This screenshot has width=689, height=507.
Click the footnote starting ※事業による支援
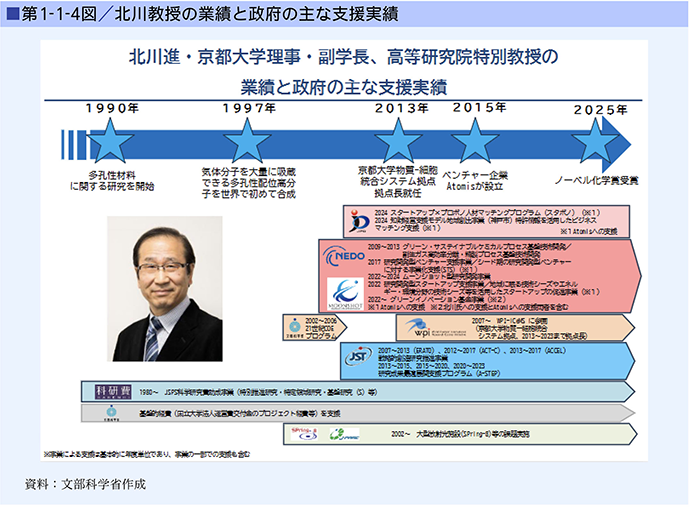point(146,454)
